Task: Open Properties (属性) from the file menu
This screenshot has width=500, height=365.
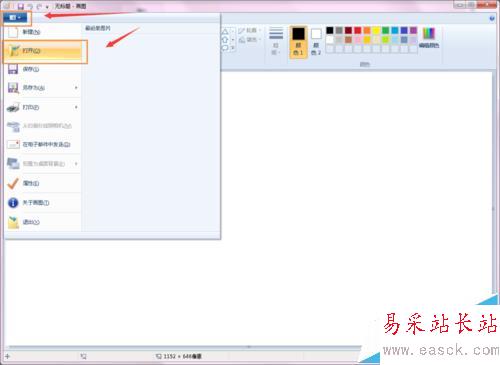Action: pyautogui.click(x=43, y=183)
